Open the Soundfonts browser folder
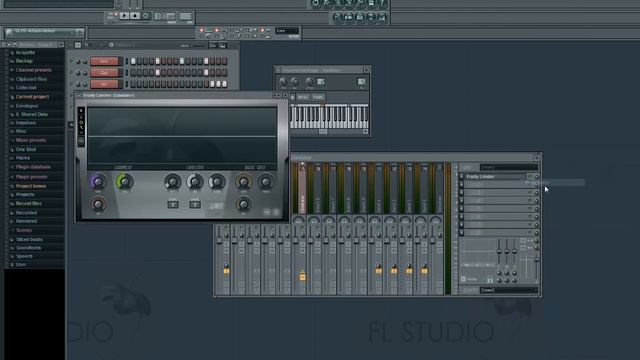 tap(28, 248)
